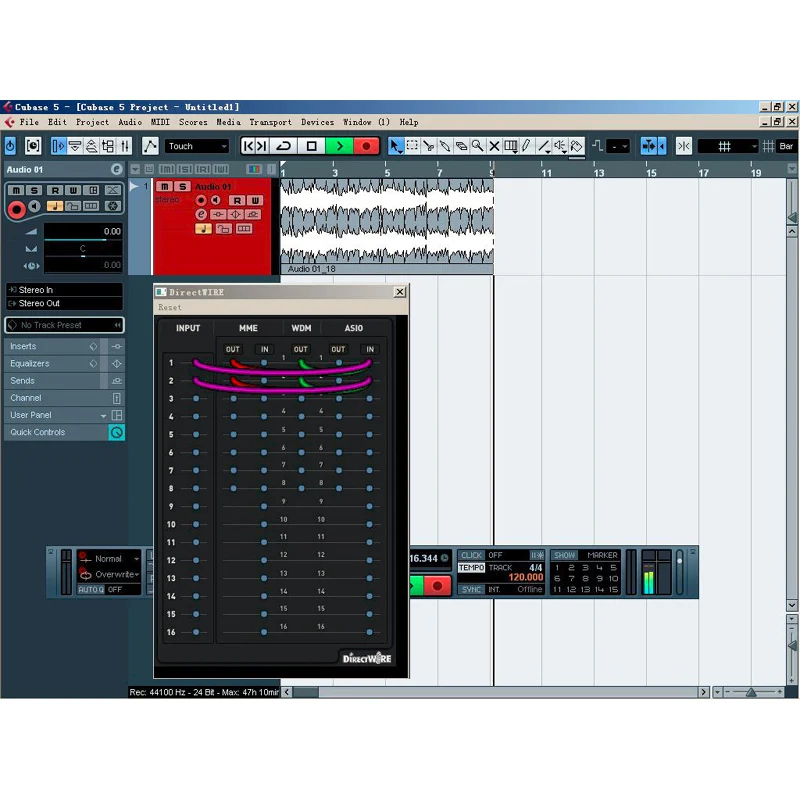Open the Transport menu
Screen dimensions: 800x800
(x=270, y=122)
